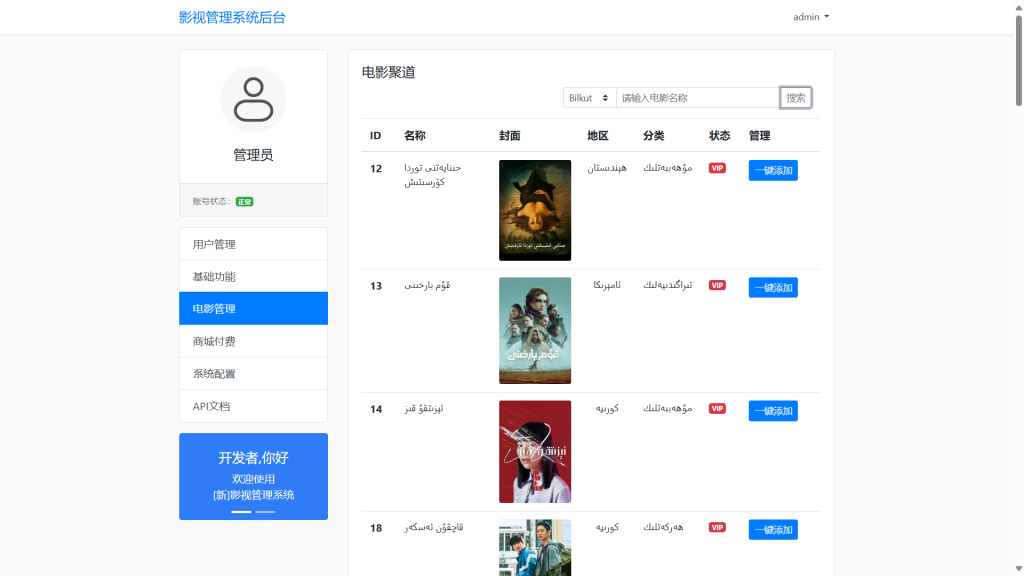The height and width of the screenshot is (576, 1024).
Task: Click 一键添加 button for movie ID 12
Action: point(773,170)
